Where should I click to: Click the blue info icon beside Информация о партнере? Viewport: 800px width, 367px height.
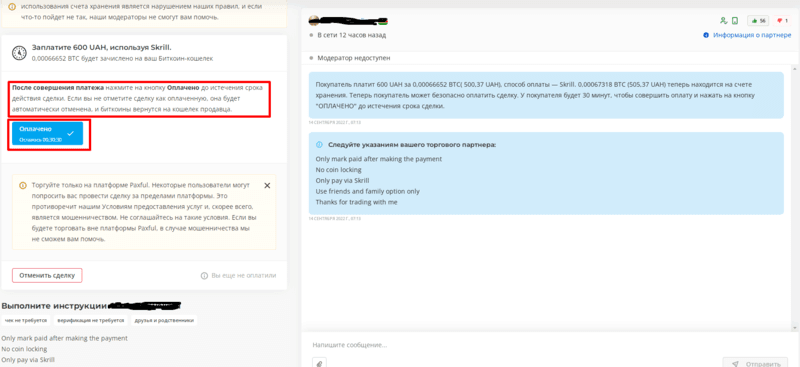706,35
